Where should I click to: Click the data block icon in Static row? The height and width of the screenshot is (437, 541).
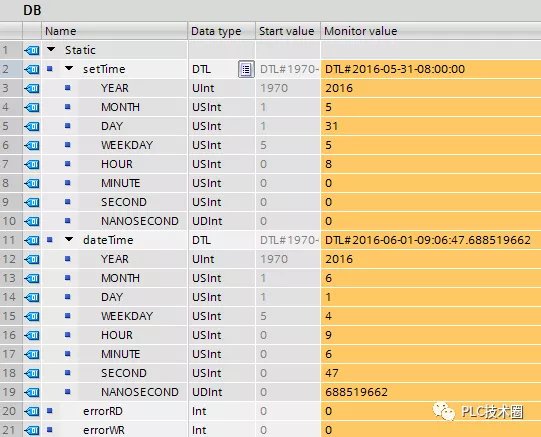click(32, 50)
